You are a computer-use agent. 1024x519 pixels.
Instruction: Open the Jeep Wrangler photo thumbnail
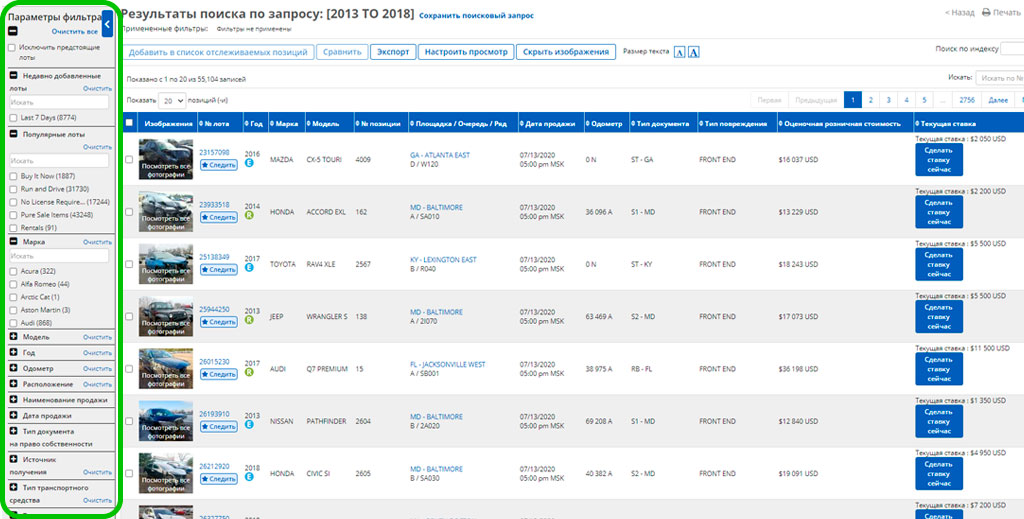click(x=166, y=316)
